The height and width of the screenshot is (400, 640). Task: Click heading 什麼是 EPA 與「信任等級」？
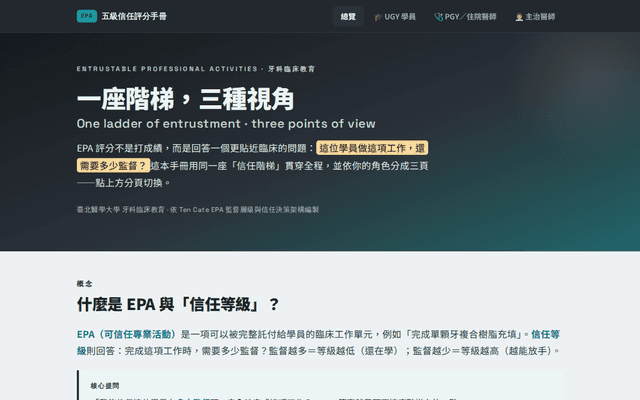click(178, 304)
